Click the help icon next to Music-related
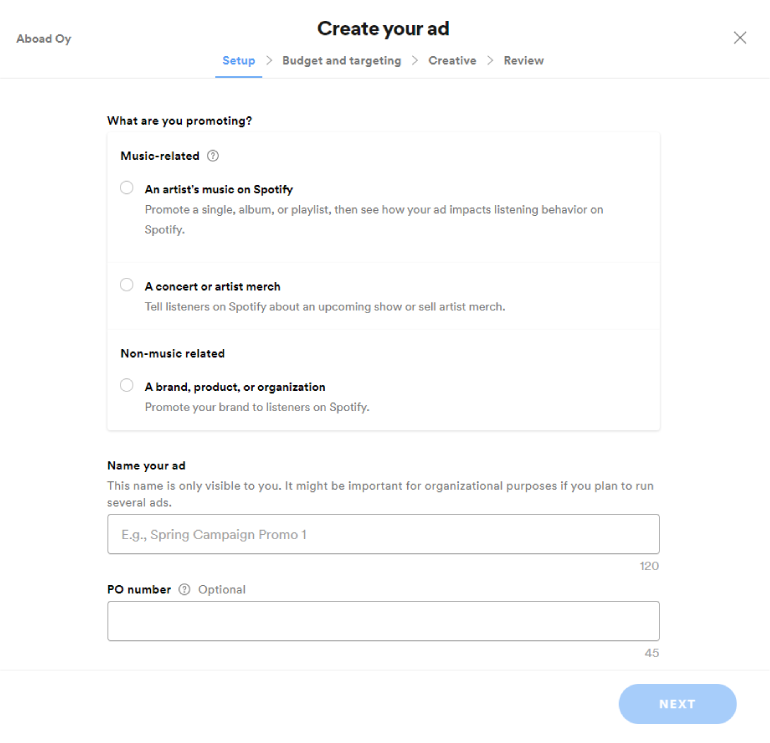The width and height of the screenshot is (770, 743). [x=213, y=156]
